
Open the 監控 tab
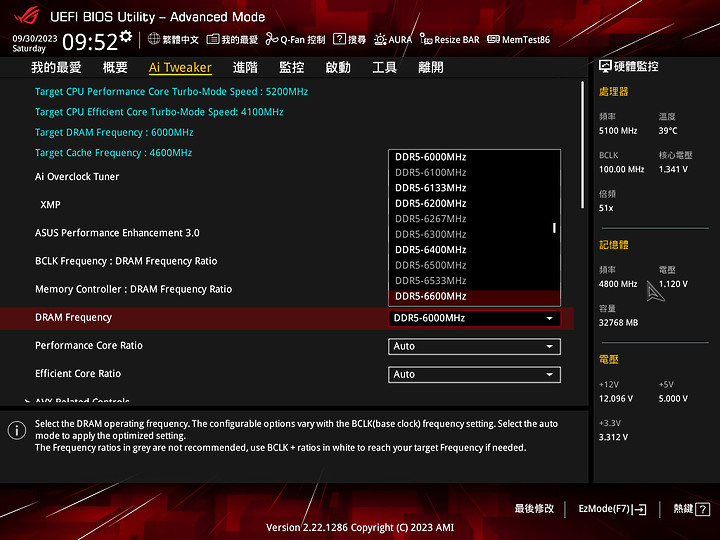click(292, 68)
